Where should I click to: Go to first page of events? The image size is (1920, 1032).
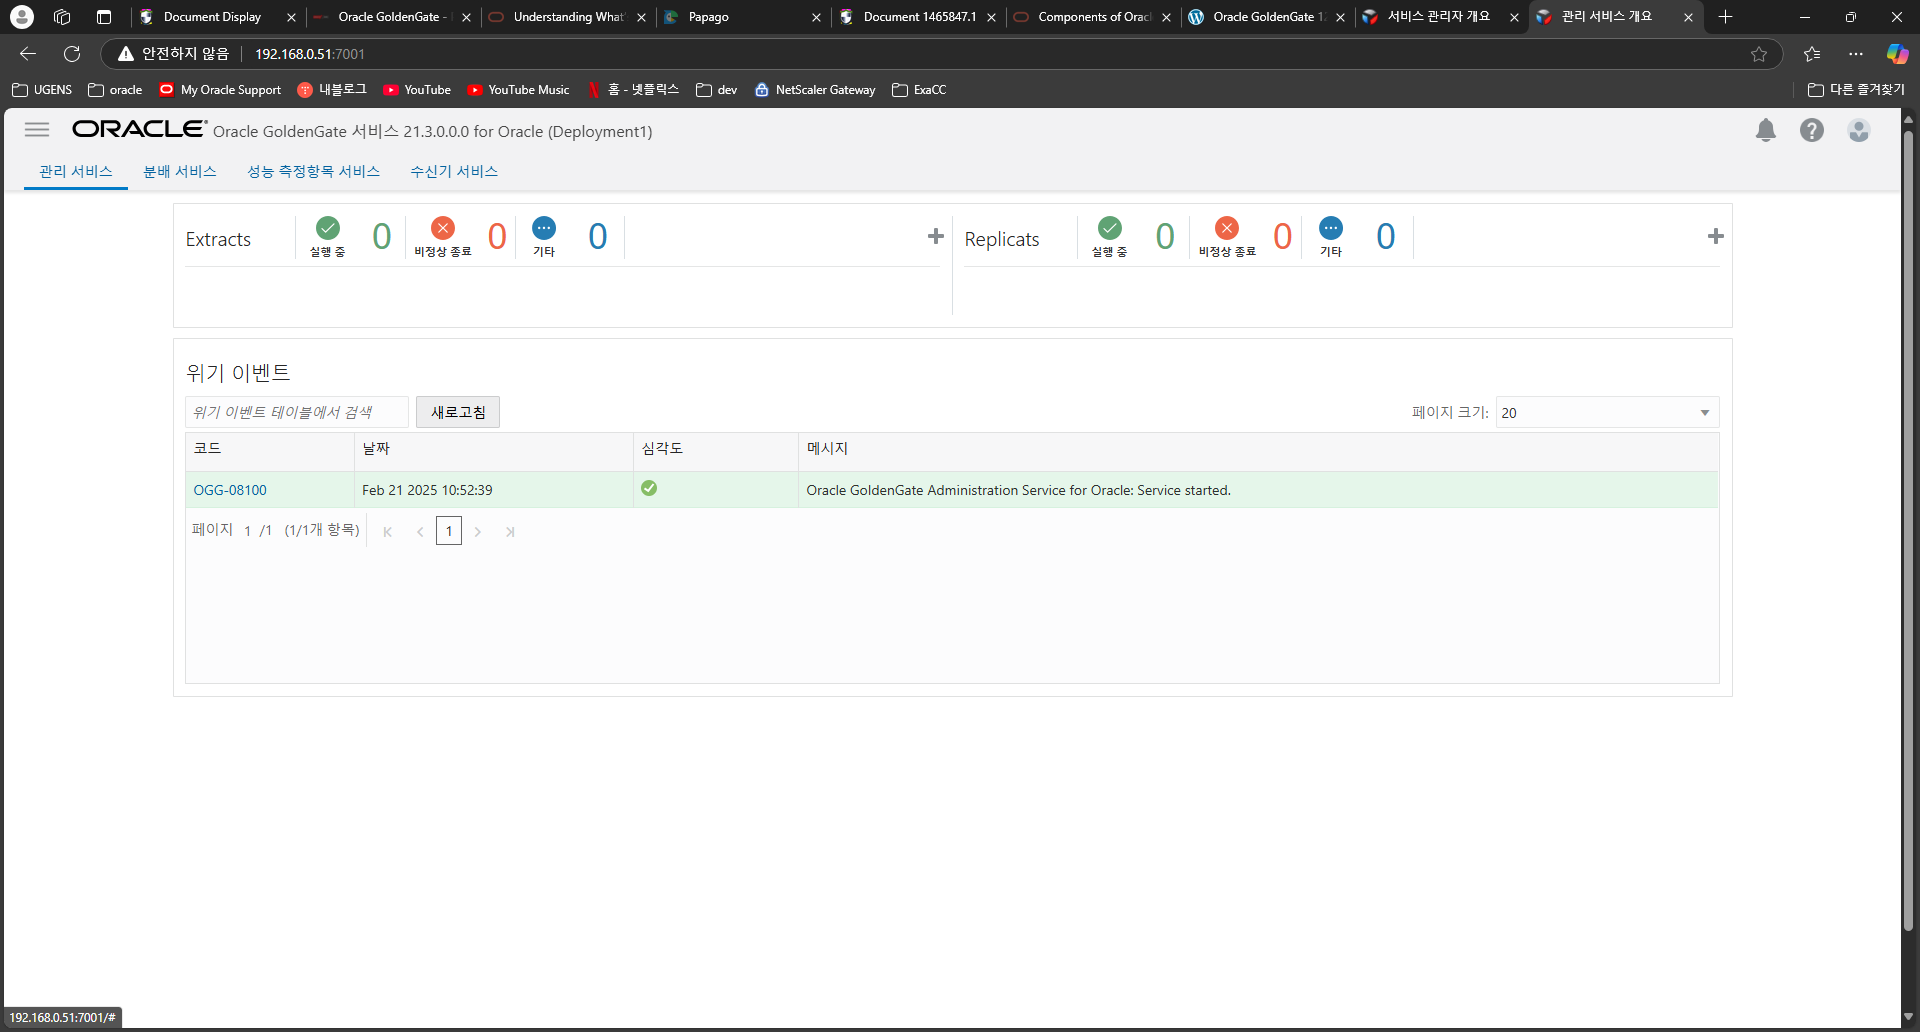click(x=388, y=532)
